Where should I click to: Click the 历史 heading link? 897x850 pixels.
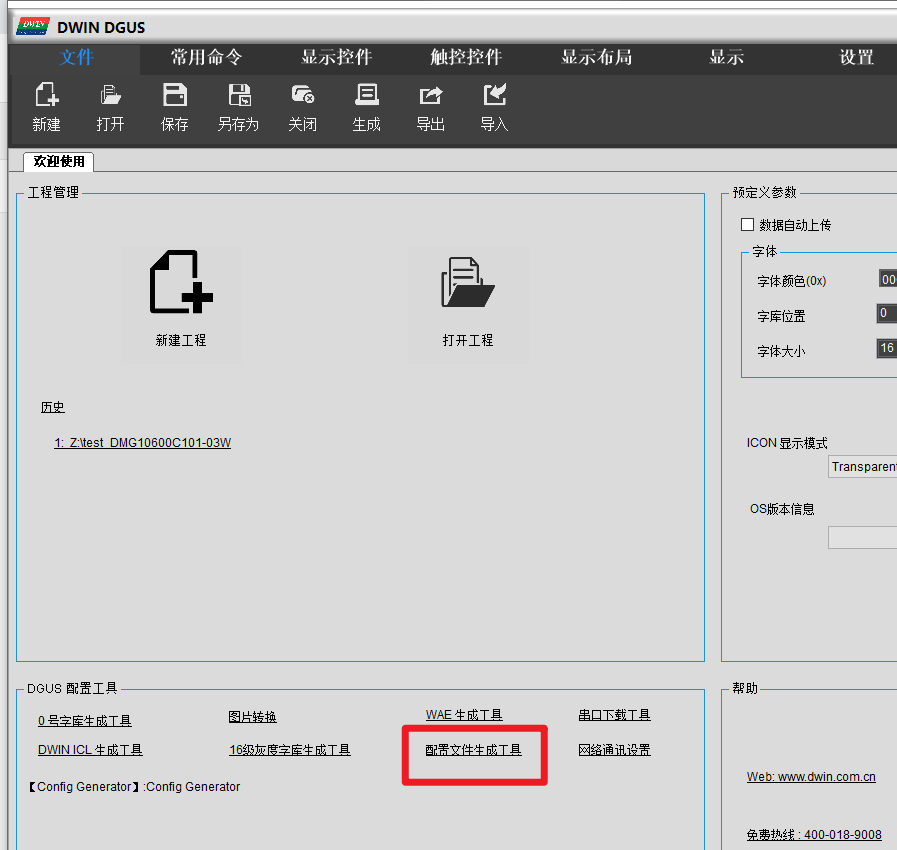point(53,407)
